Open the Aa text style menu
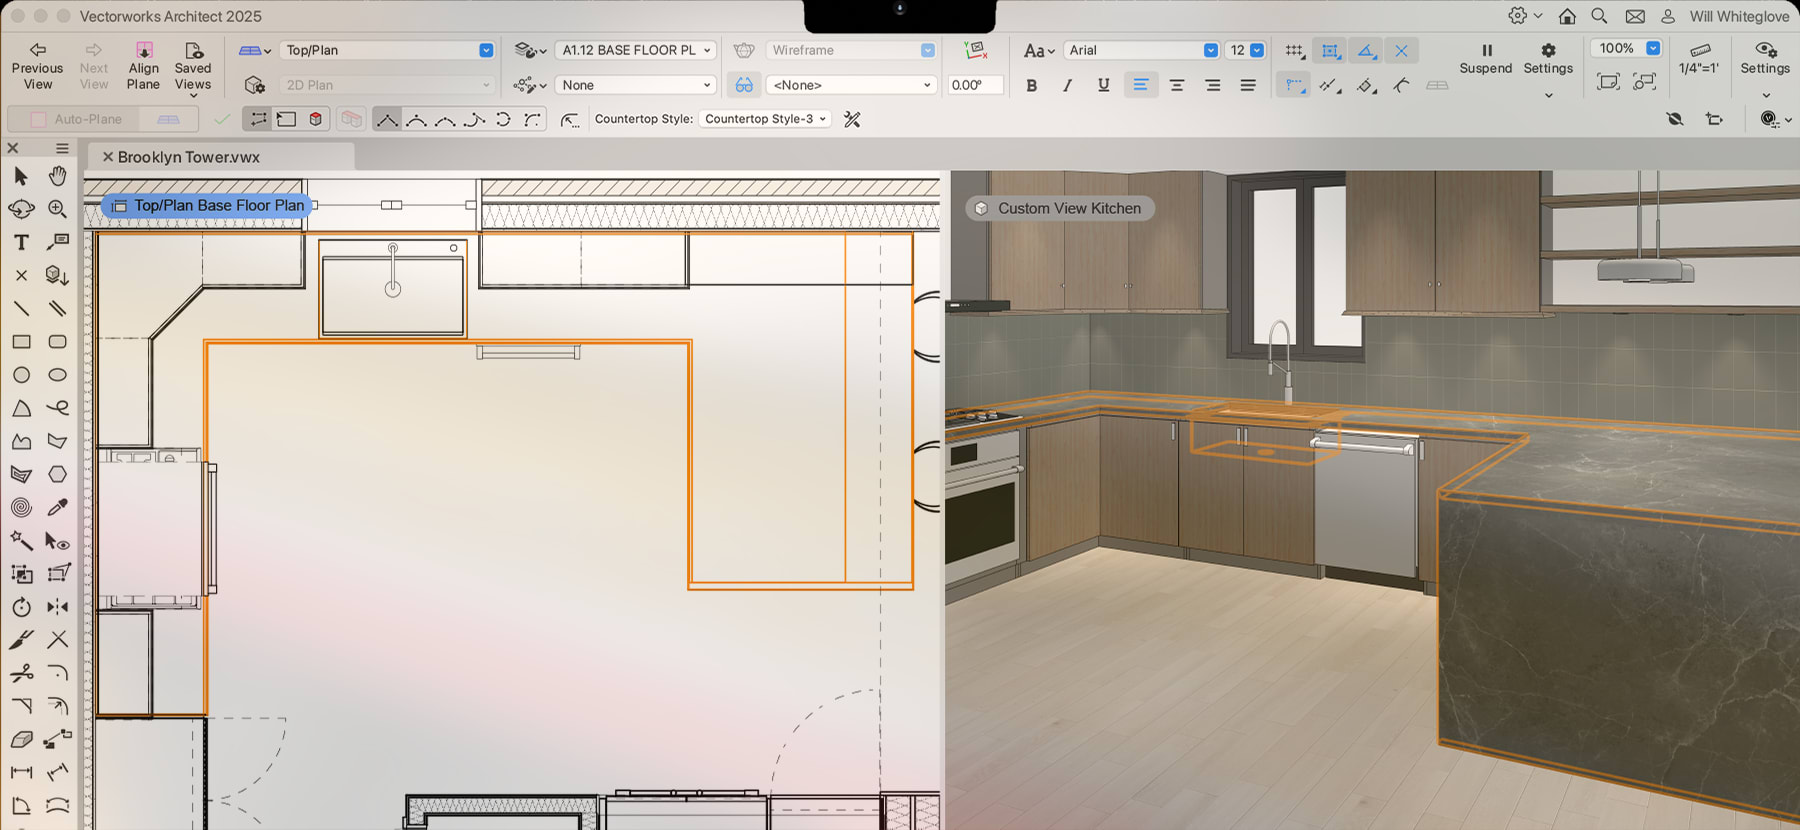 [1039, 50]
